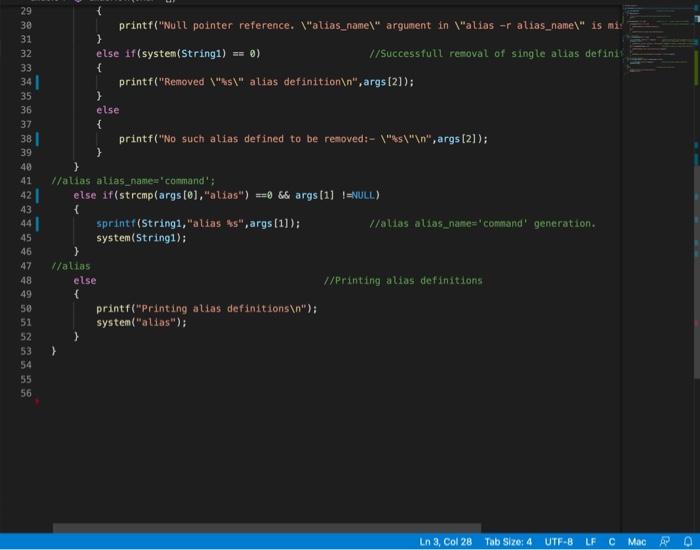Change end of line sequence LF
The width and height of the screenshot is (700, 550).
[590, 542]
